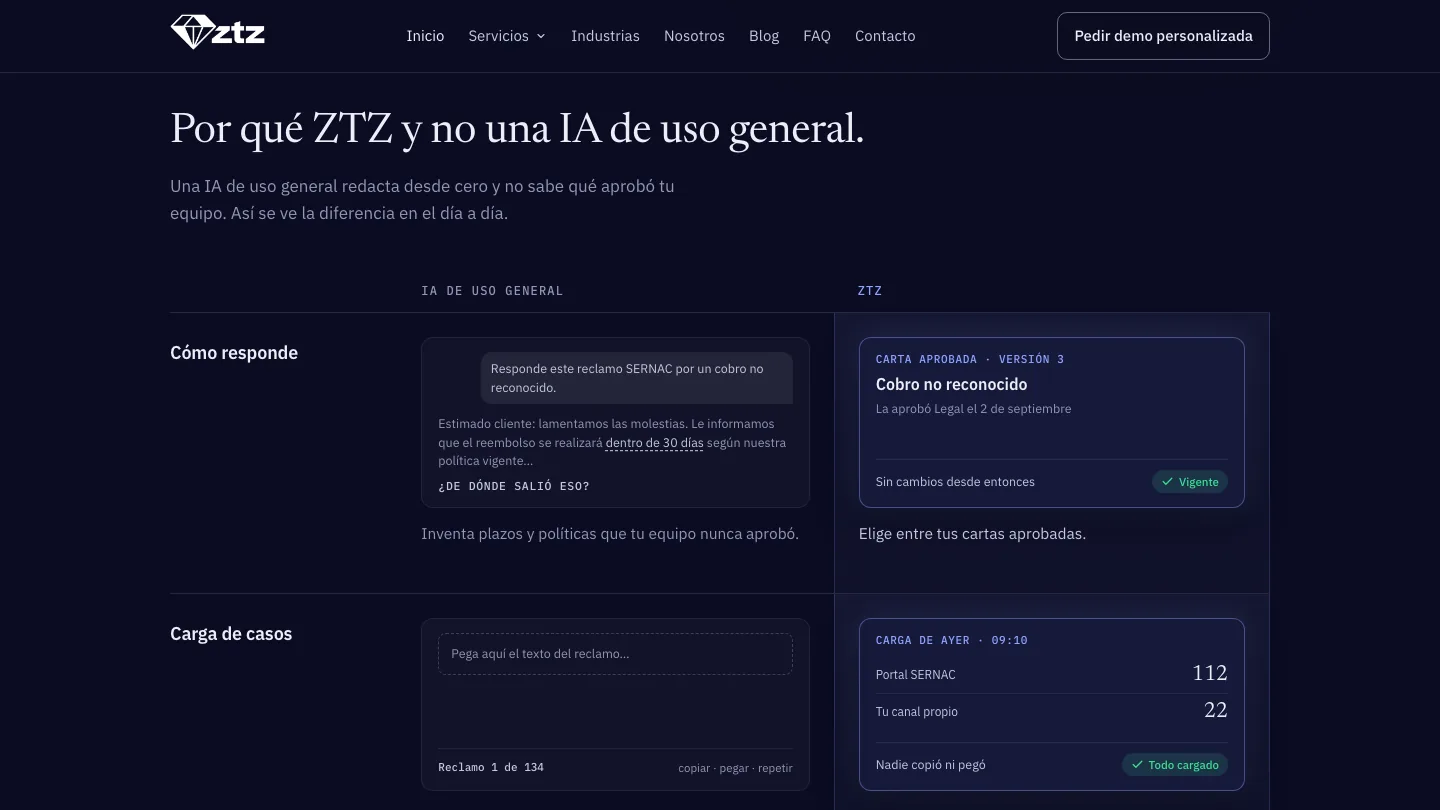This screenshot has height=810, width=1440.
Task: Click the 'Tu canal propio' count 22
Action: (1215, 710)
